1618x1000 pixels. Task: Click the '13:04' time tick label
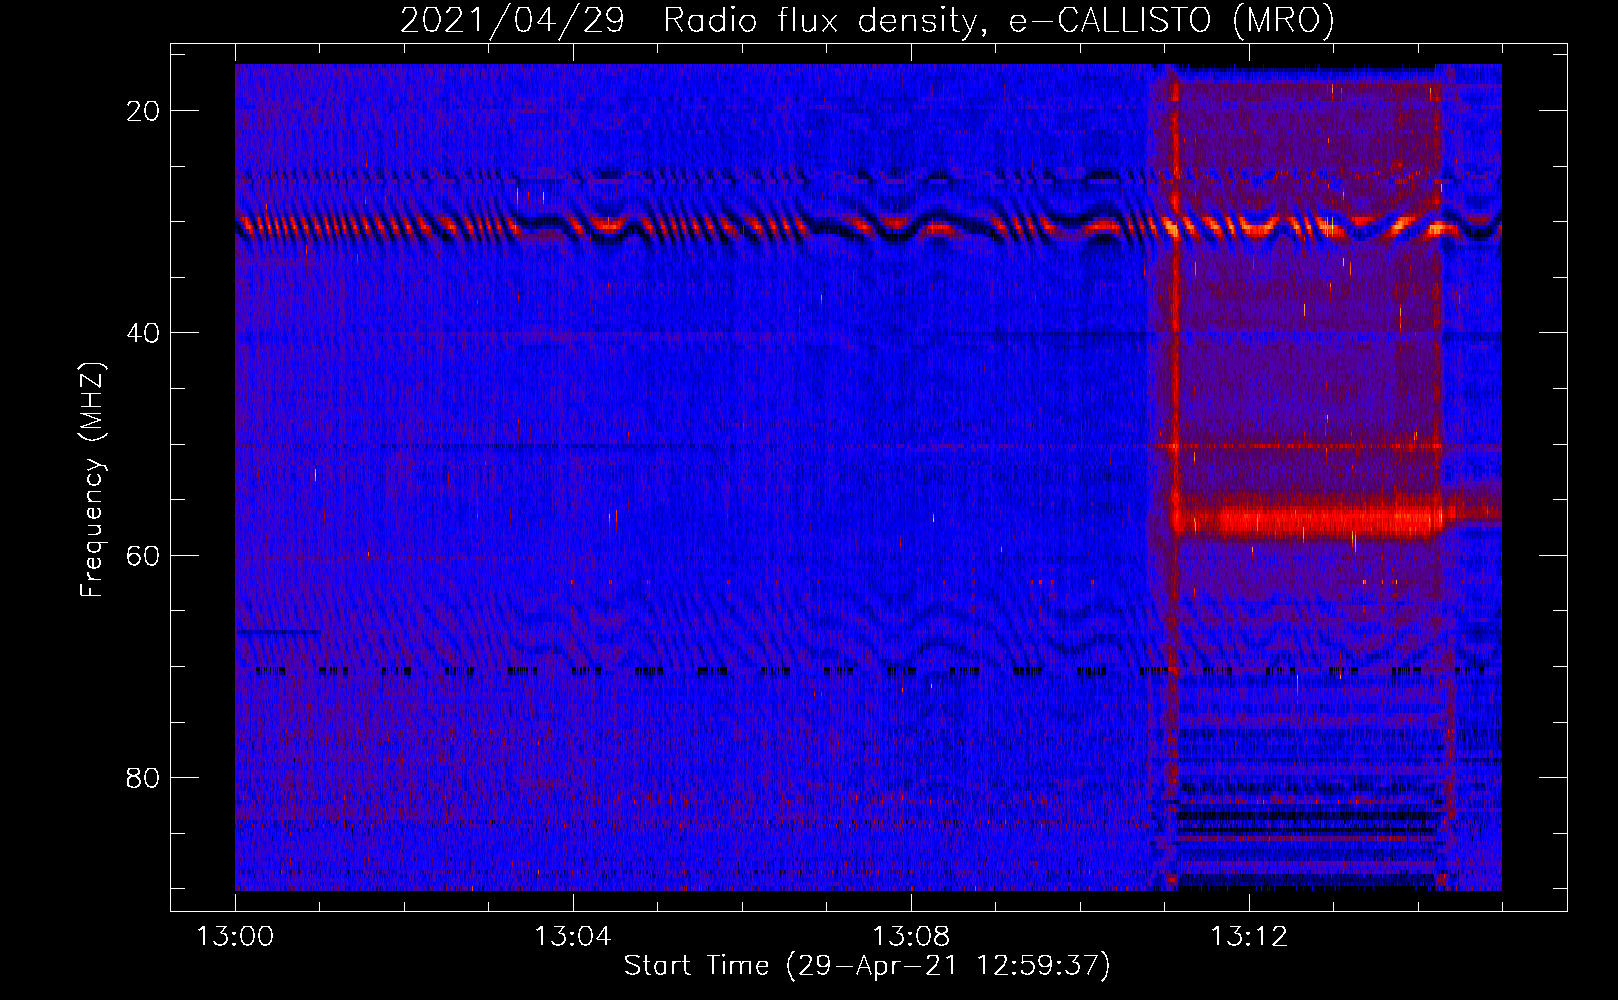point(573,937)
